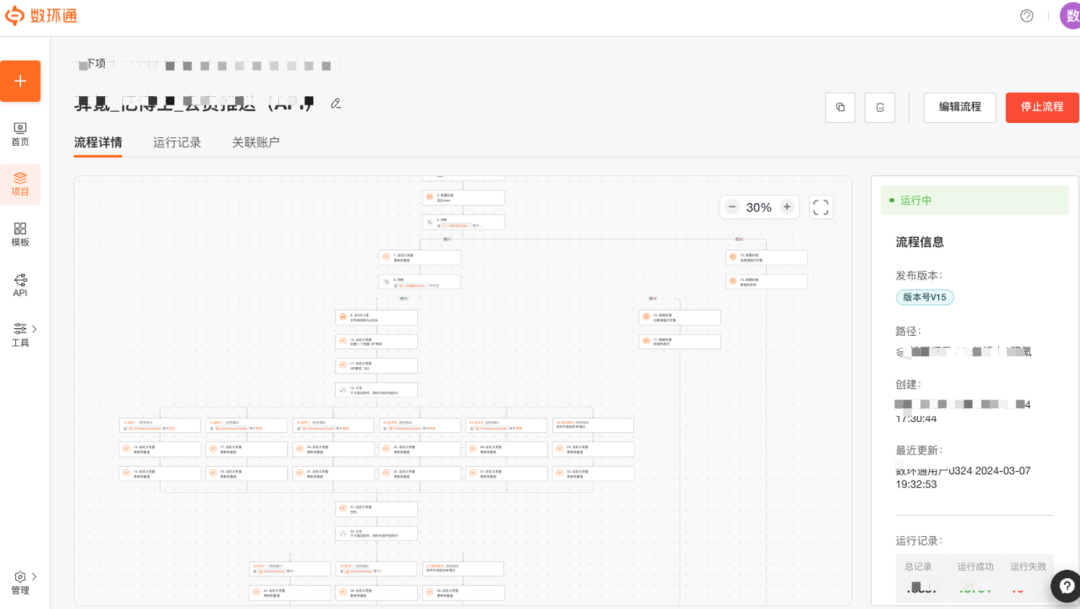This screenshot has width=1080, height=609.
Task: Open the API section in the sidebar
Action: 20,285
